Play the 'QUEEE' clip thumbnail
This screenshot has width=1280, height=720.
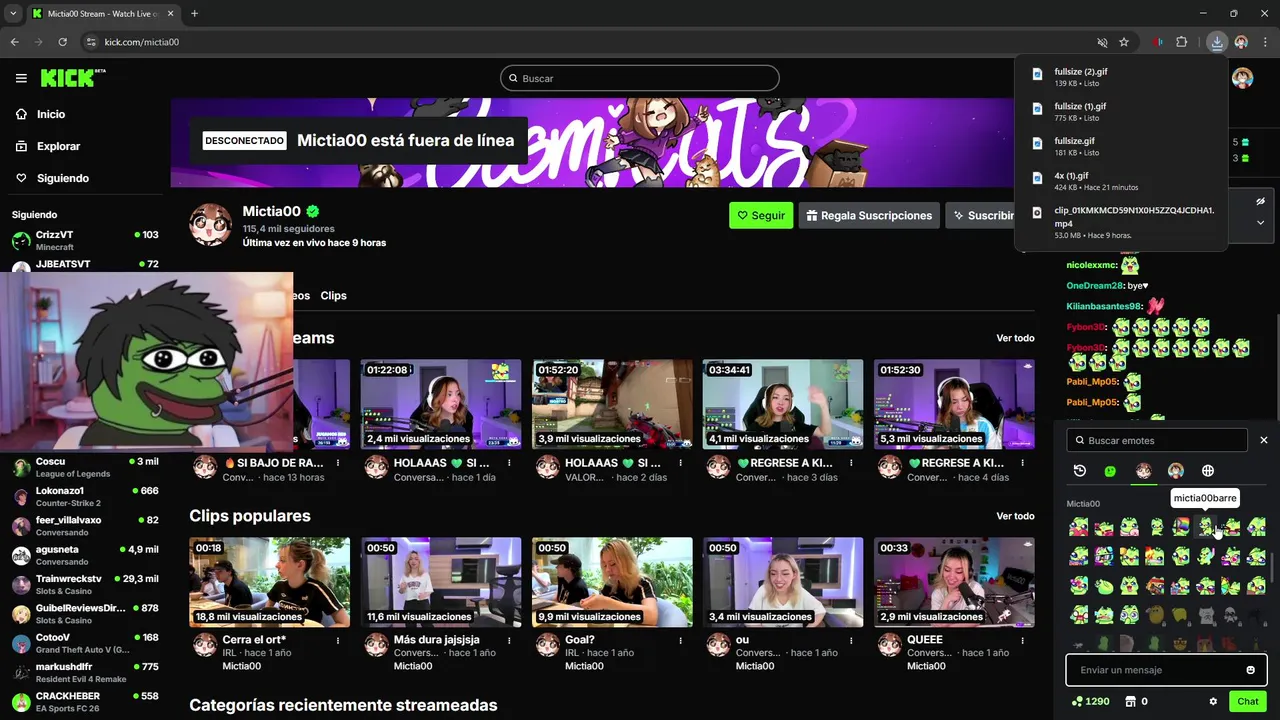pyautogui.click(x=954, y=582)
